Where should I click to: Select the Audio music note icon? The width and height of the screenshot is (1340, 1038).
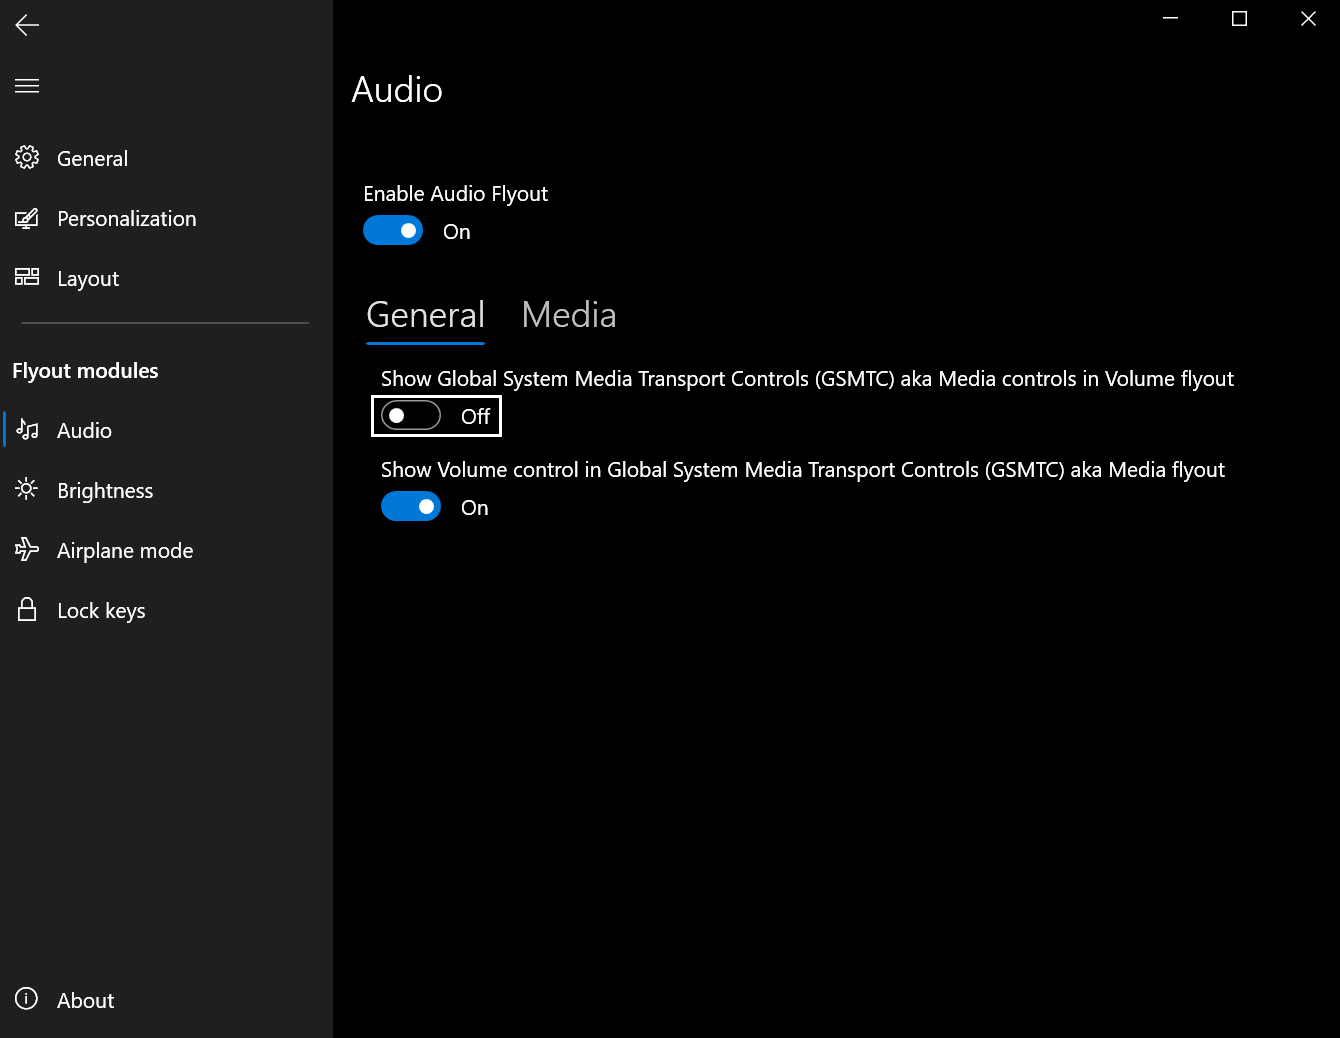(26, 429)
